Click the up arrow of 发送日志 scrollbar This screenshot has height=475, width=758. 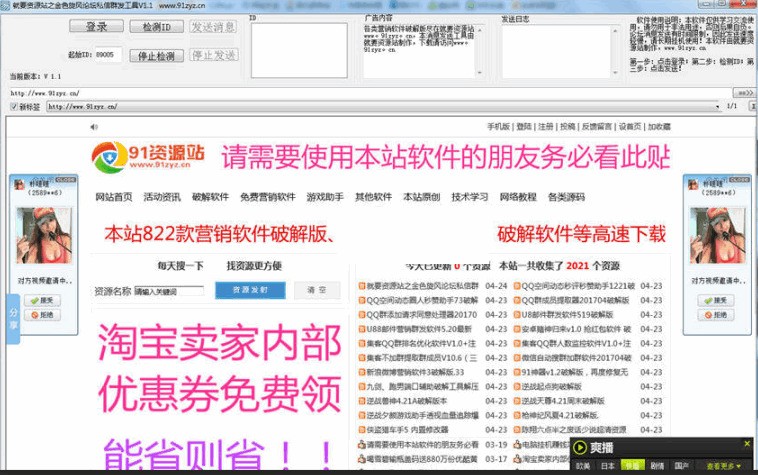[615, 30]
